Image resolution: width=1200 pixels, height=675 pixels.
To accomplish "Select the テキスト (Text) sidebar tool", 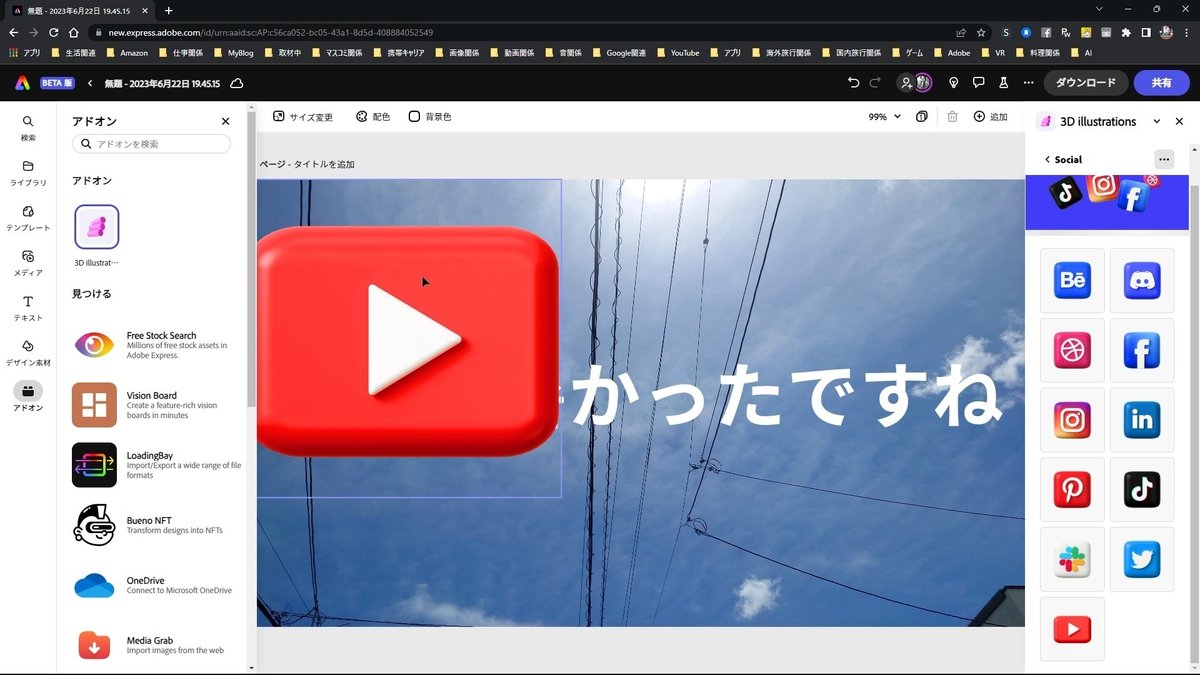I will (x=28, y=308).
